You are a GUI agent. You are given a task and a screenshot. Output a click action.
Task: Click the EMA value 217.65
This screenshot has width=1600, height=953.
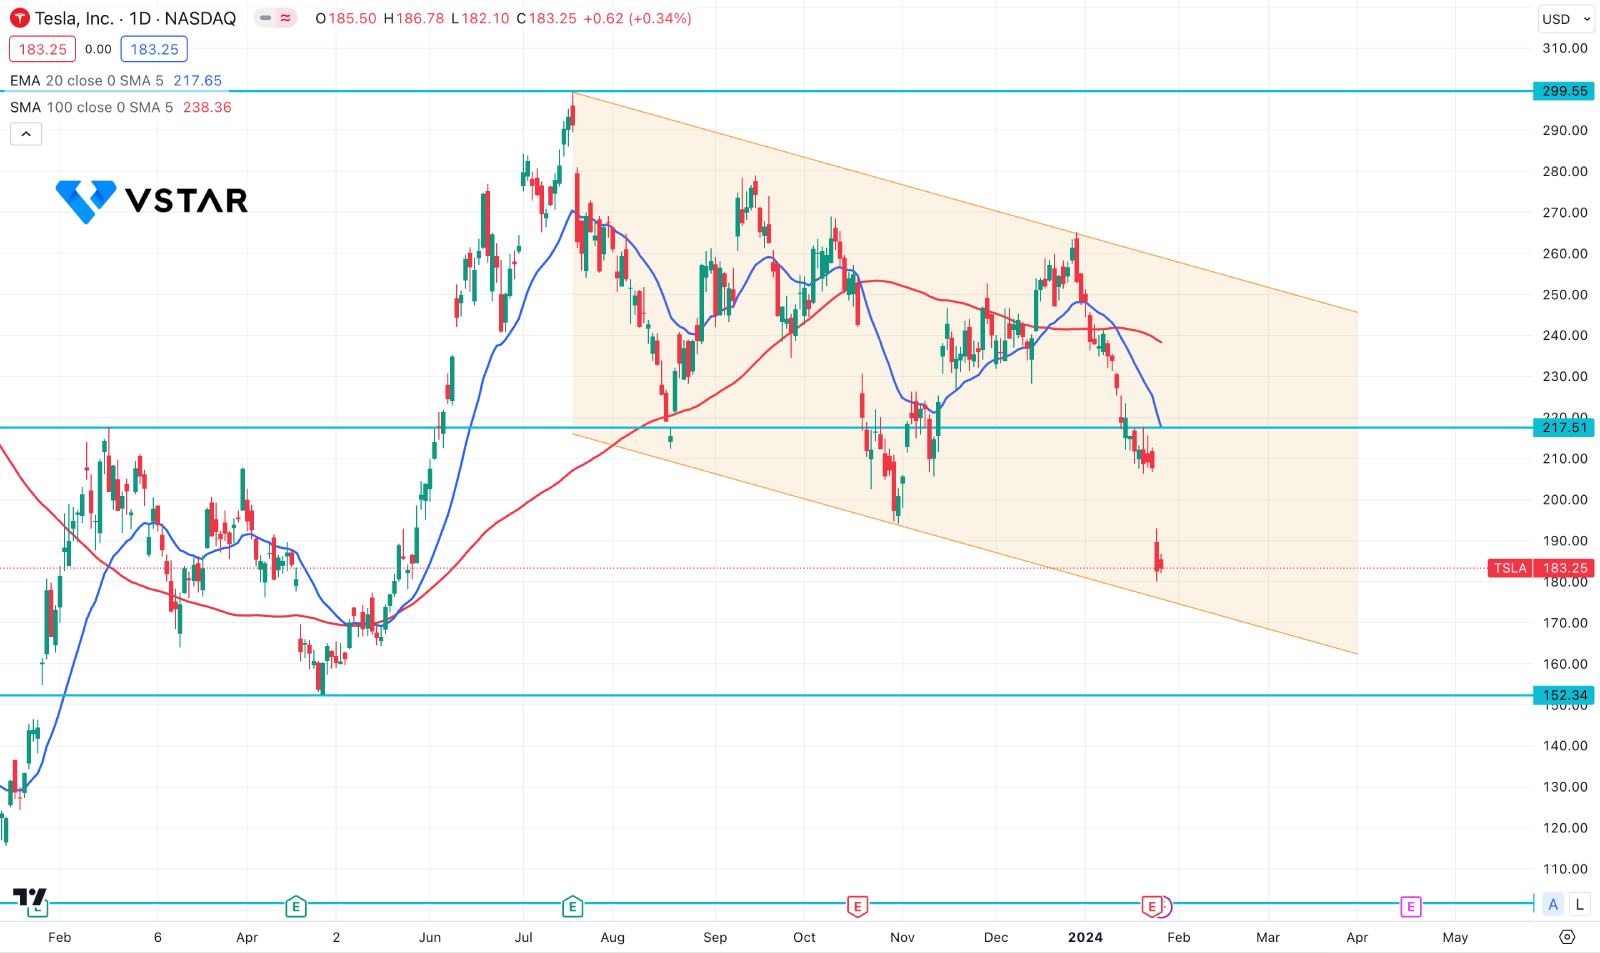(198, 81)
